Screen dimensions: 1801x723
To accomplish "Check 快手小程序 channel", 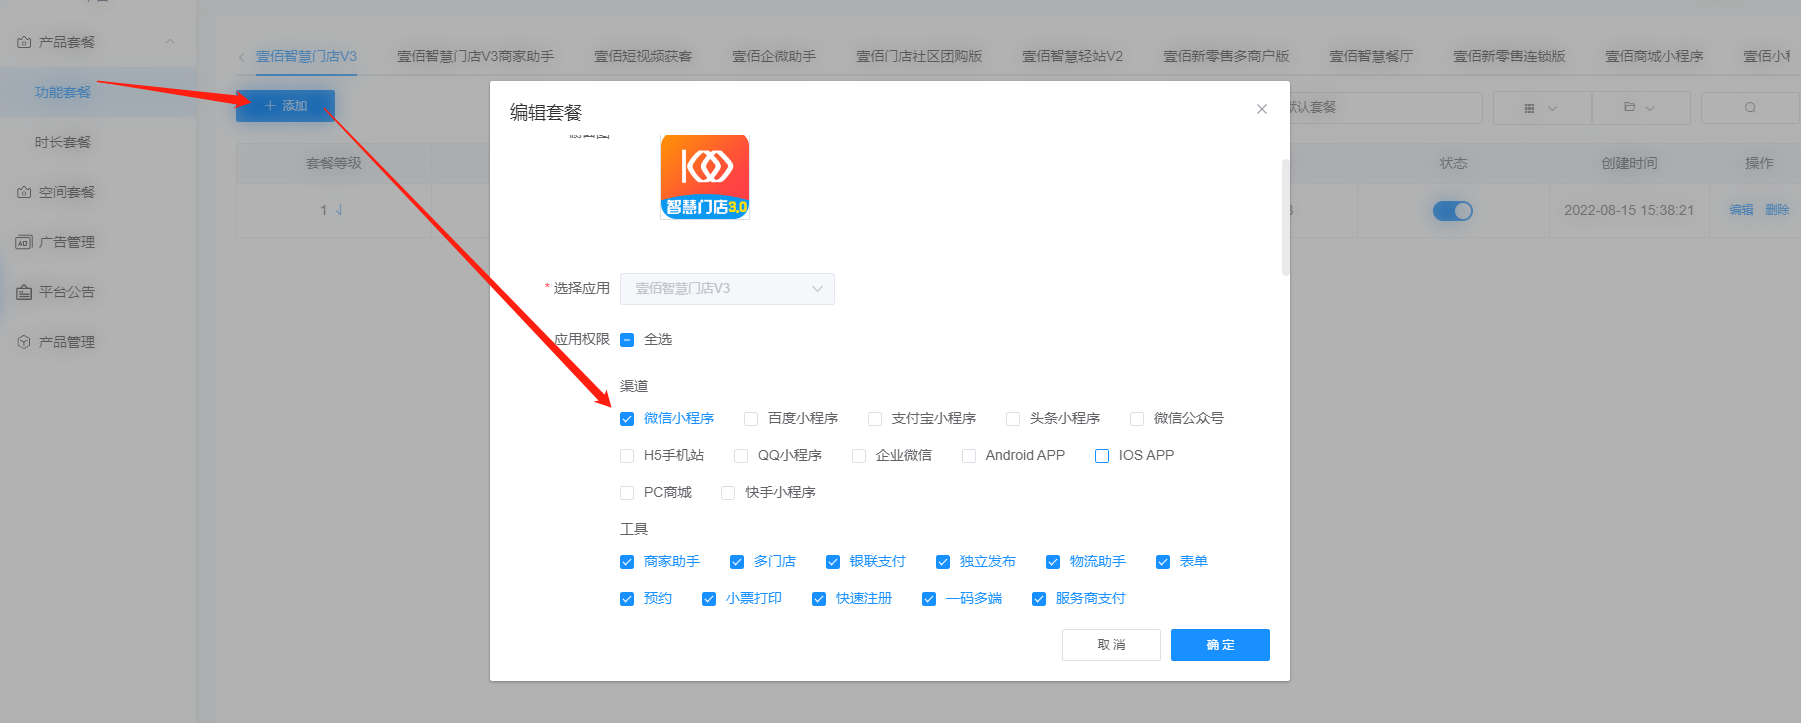I will 728,493.
